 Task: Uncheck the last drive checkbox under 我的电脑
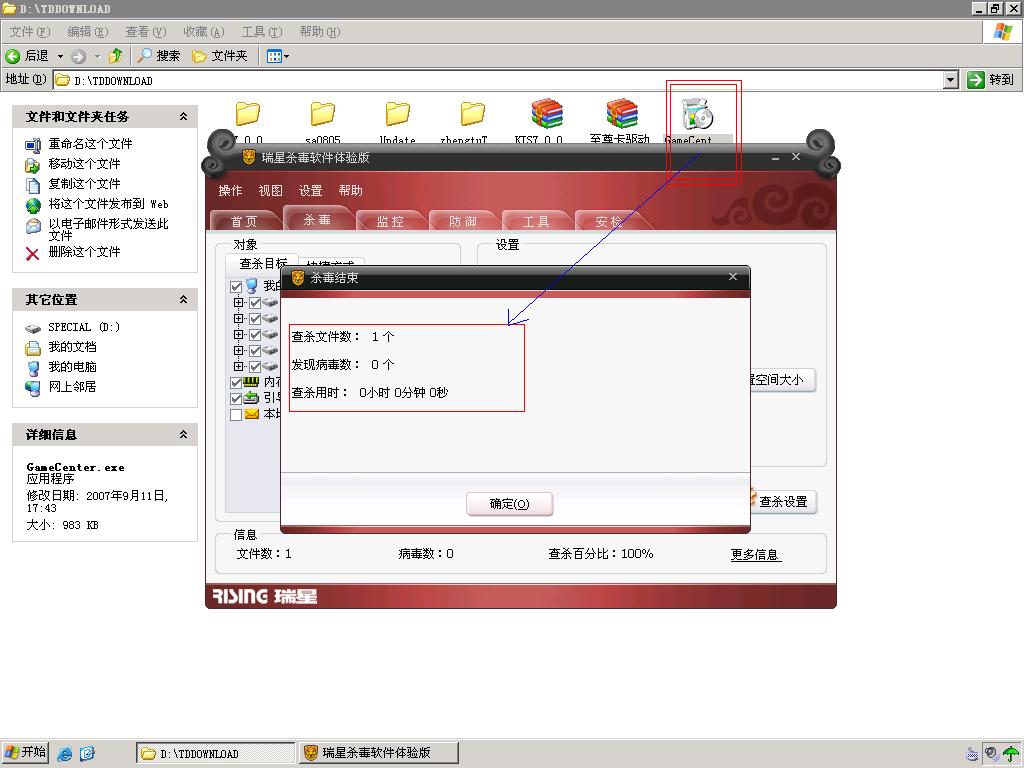(x=255, y=367)
